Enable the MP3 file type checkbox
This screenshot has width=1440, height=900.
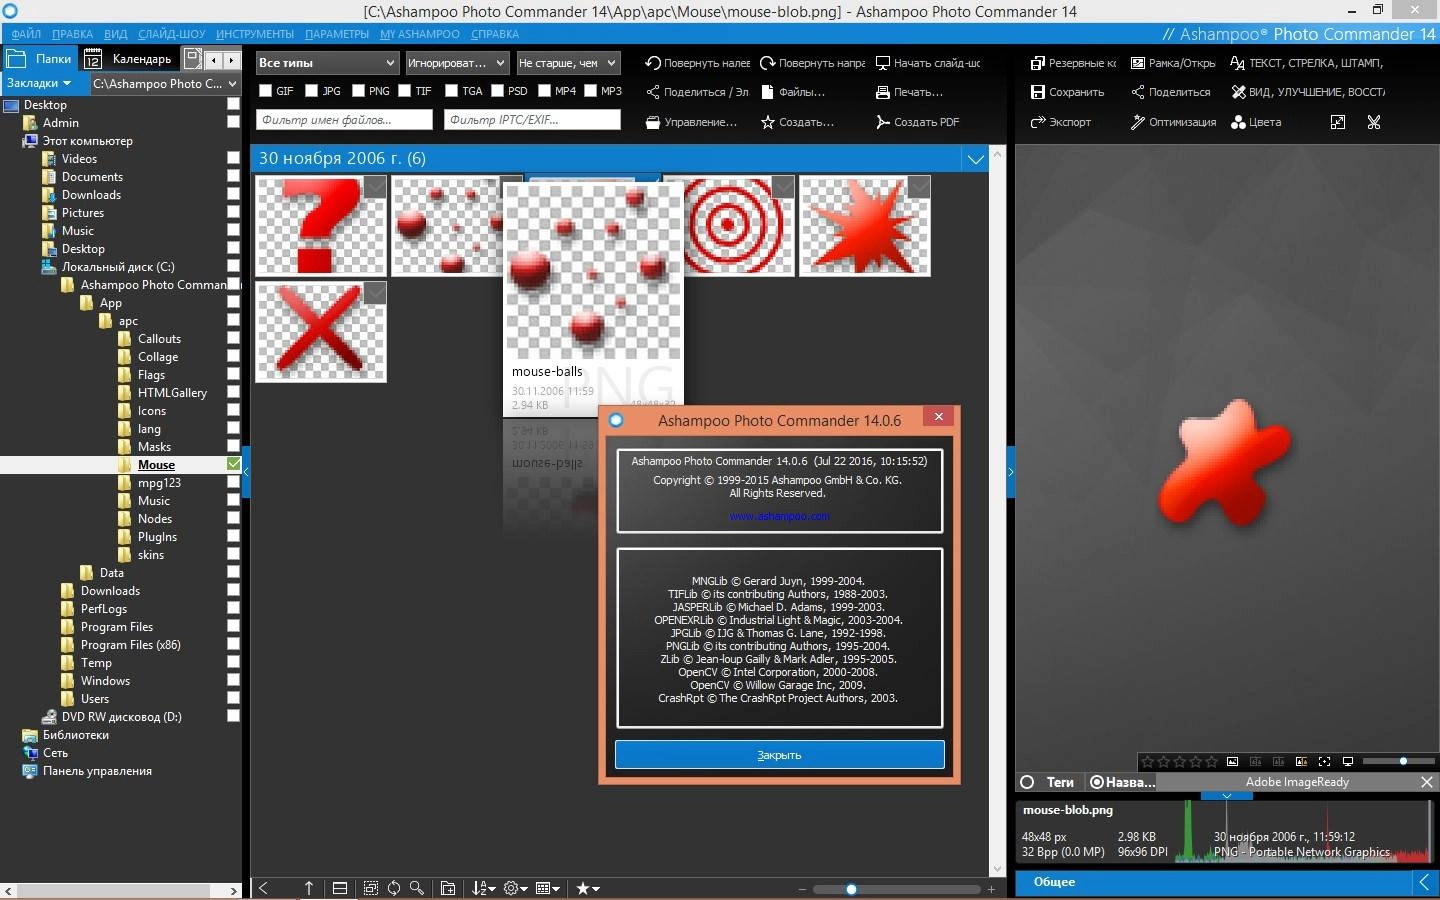(x=590, y=91)
